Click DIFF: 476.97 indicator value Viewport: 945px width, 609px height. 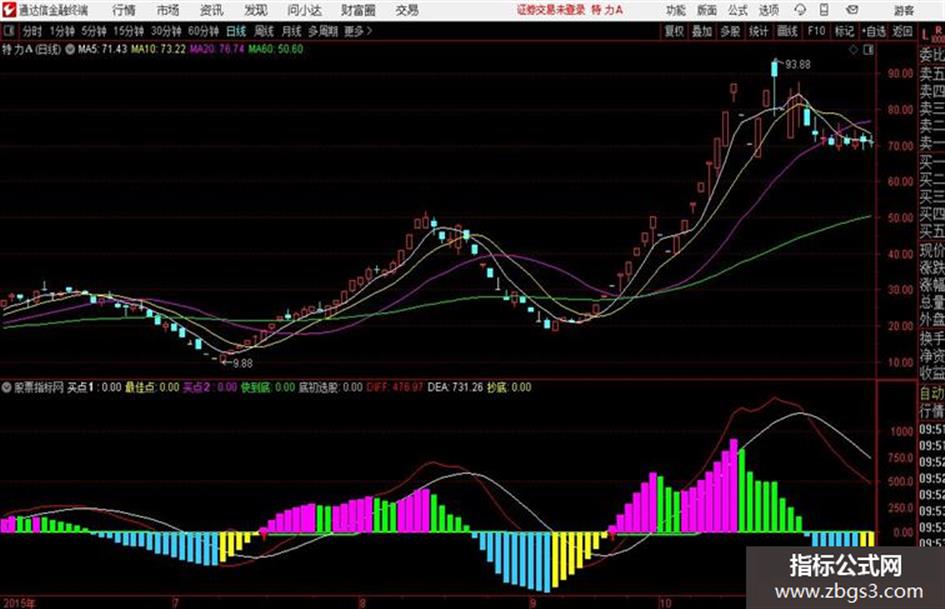coord(395,387)
